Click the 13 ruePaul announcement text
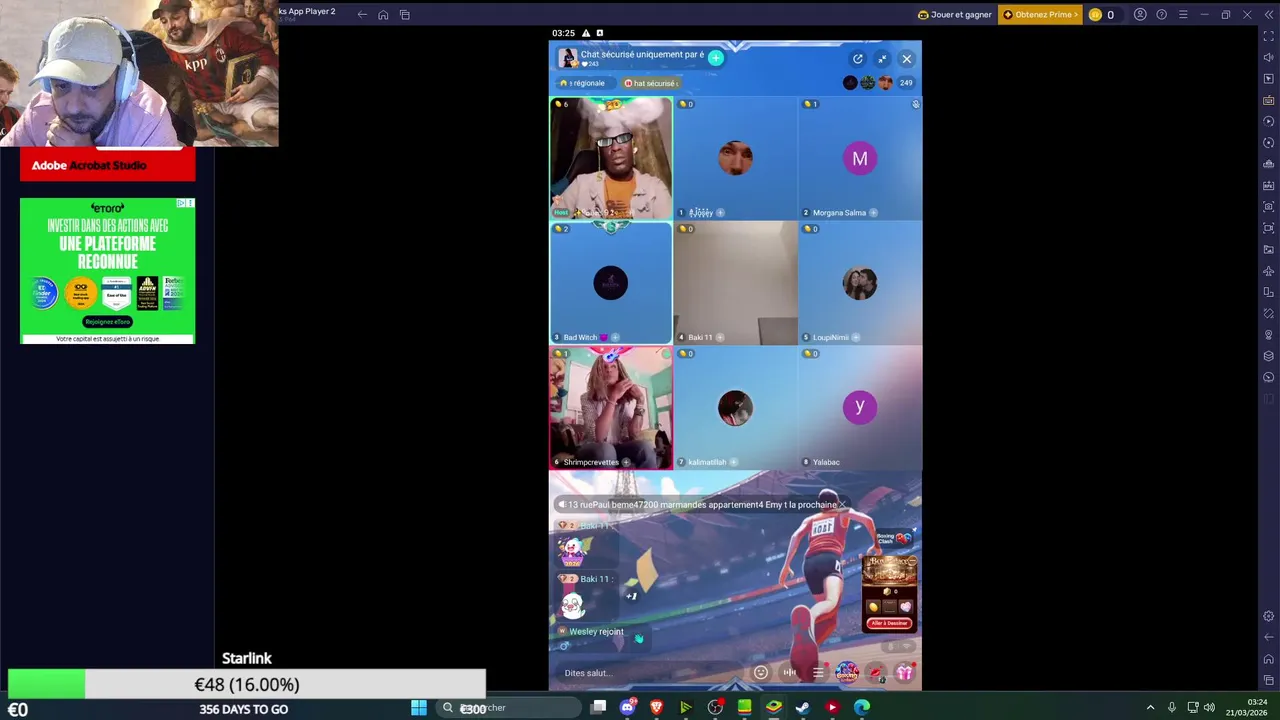Image resolution: width=1280 pixels, height=720 pixels. point(702,505)
